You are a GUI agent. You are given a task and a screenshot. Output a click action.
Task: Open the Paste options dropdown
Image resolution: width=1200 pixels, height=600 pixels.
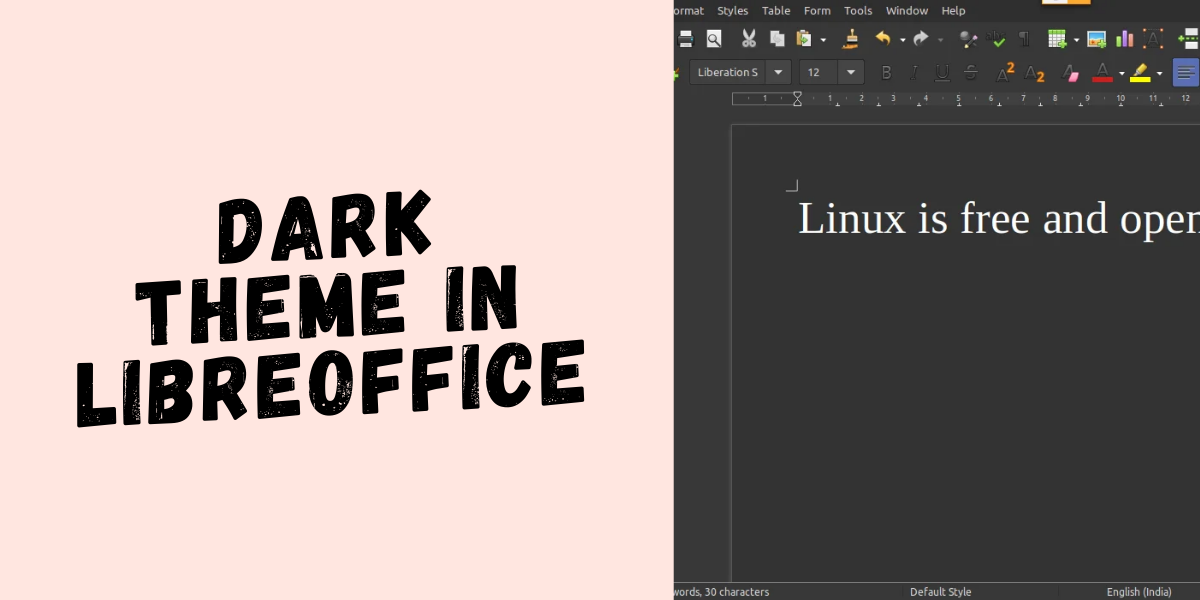point(823,38)
